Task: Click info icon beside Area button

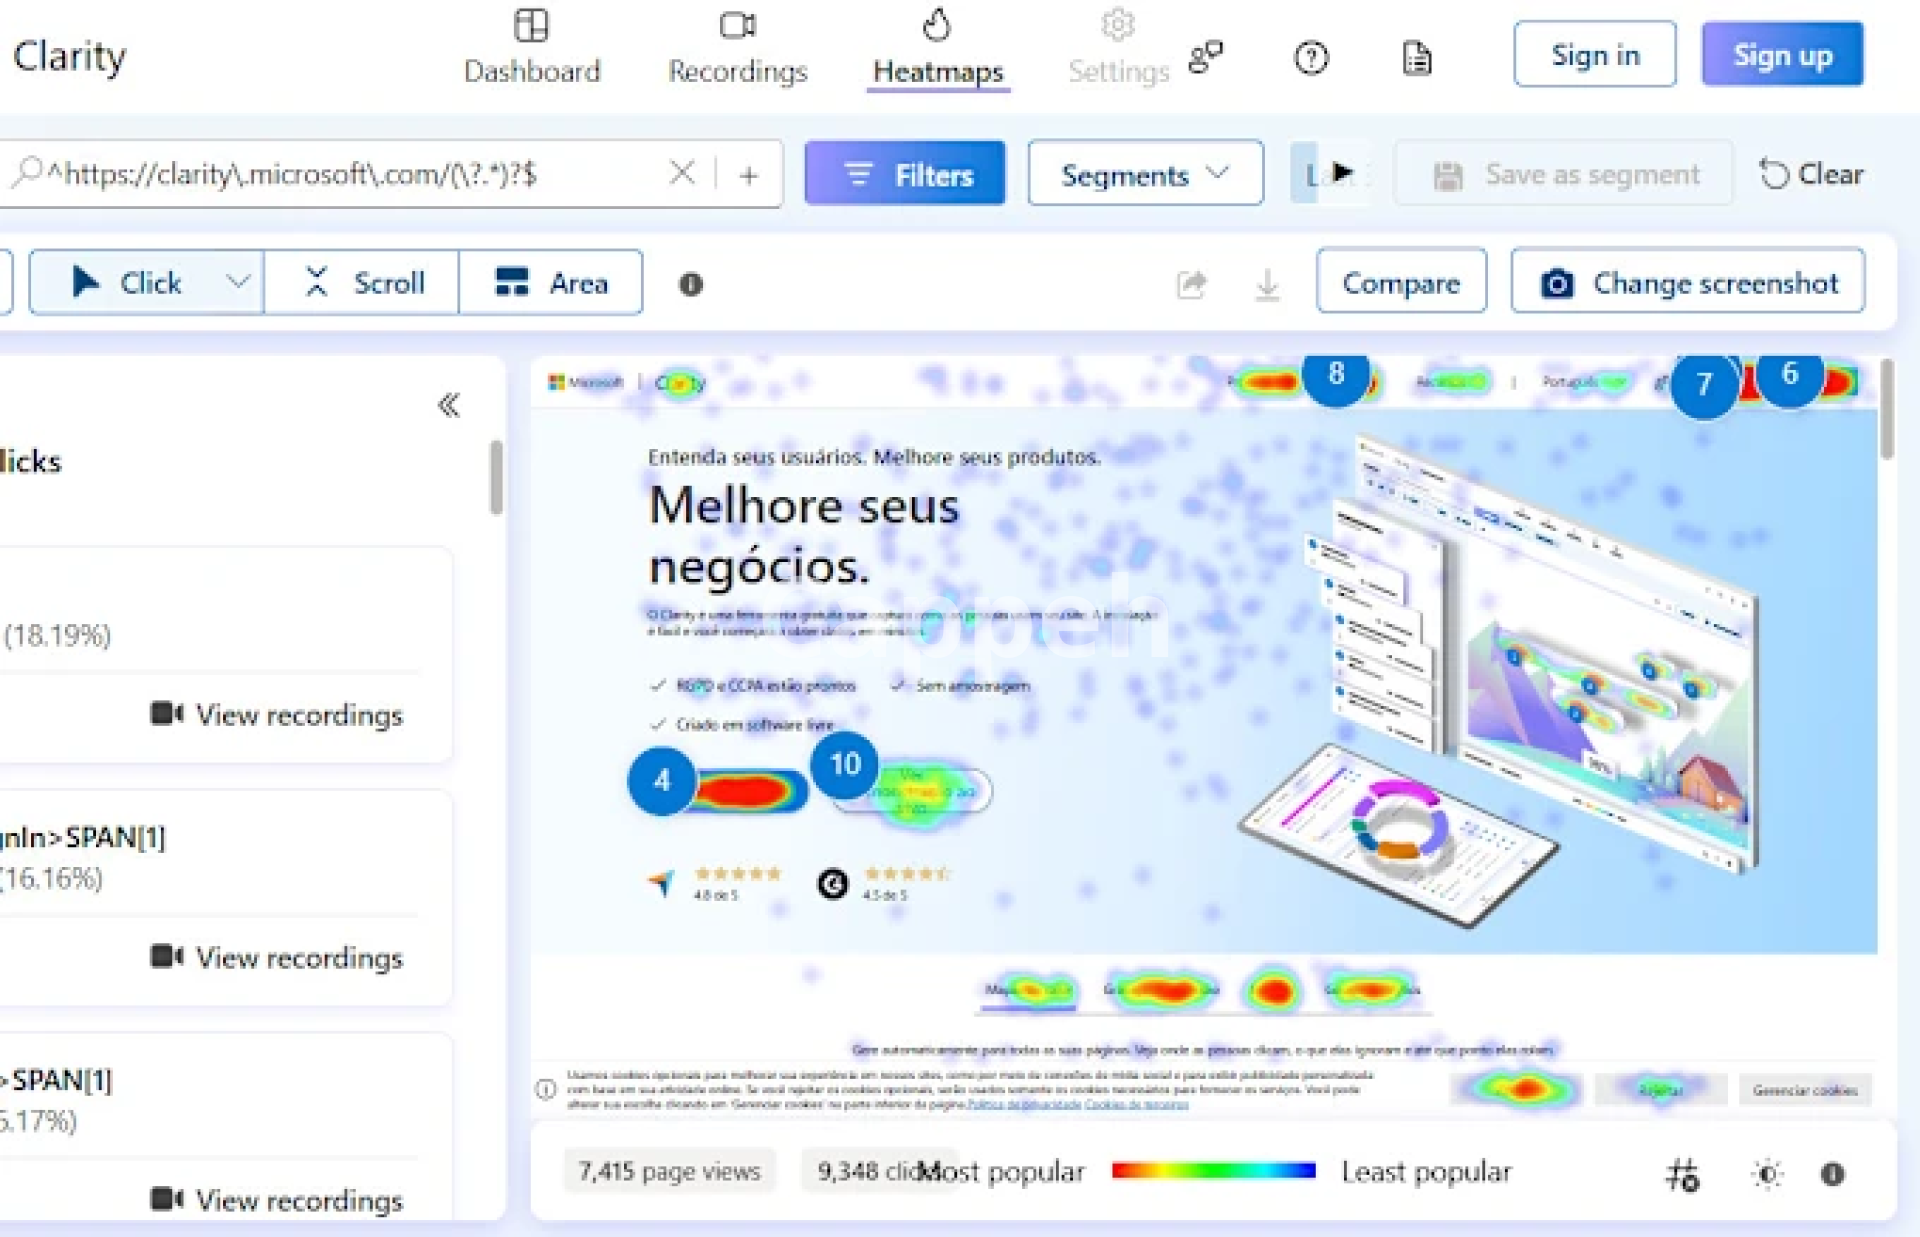Action: (x=690, y=285)
